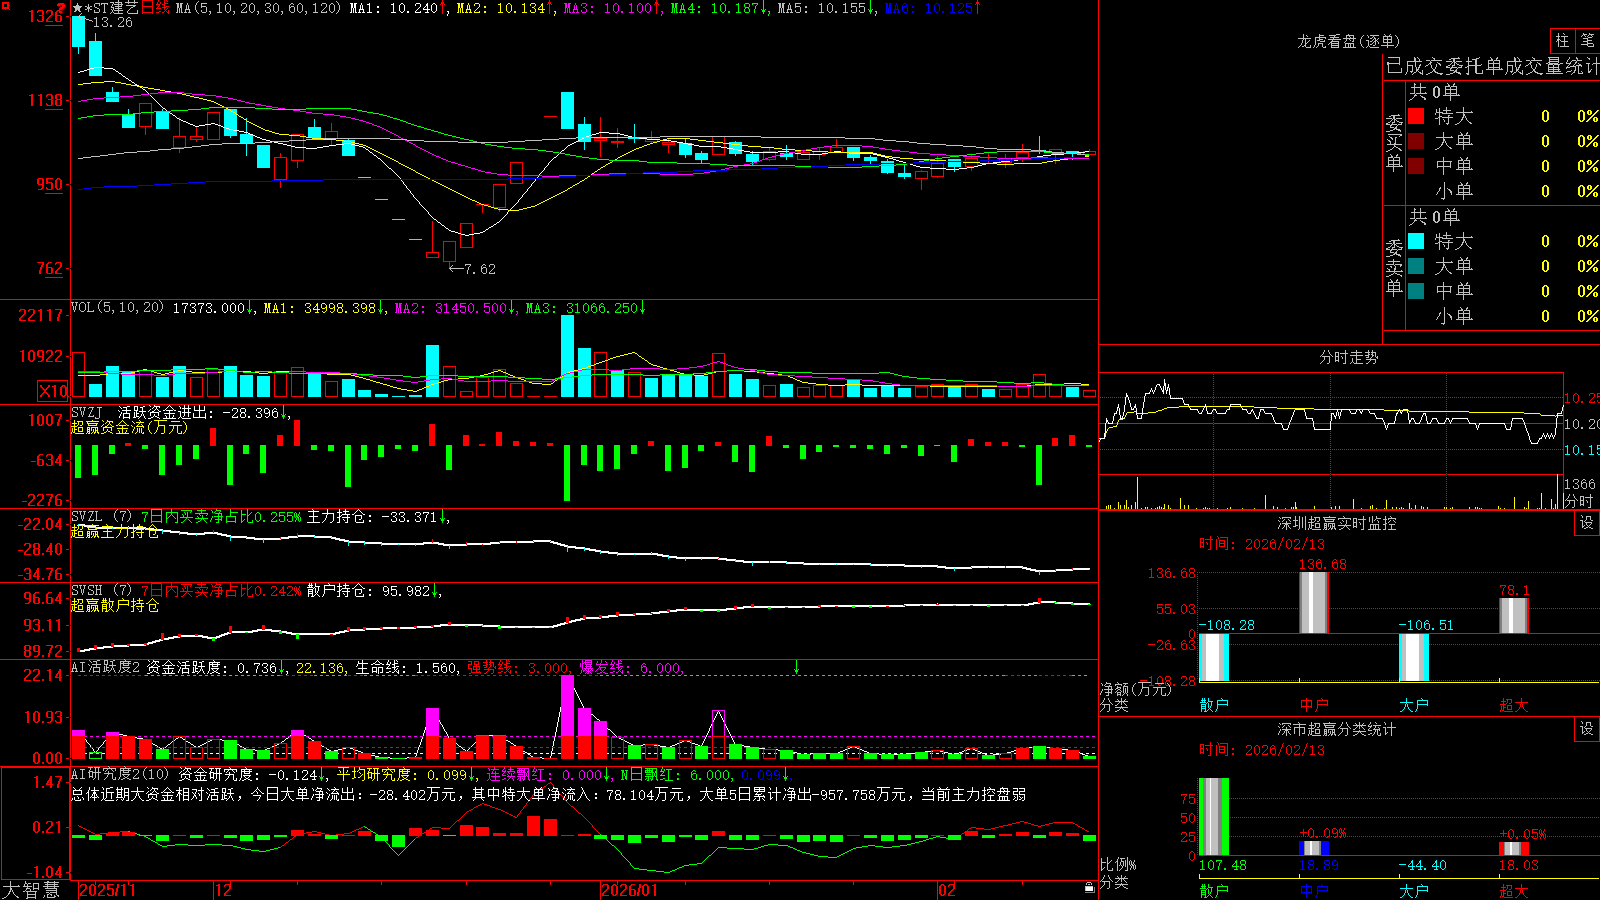The width and height of the screenshot is (1600, 900).
Task: Click the 爆发线: 6.000 label
Action: point(630,667)
